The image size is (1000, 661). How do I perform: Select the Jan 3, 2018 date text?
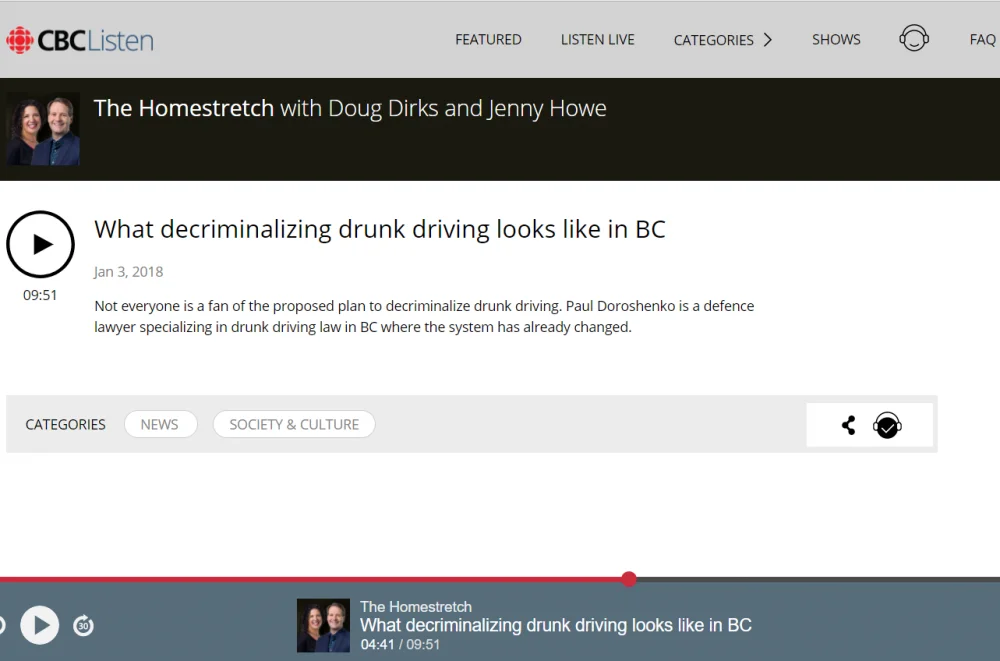pos(128,272)
